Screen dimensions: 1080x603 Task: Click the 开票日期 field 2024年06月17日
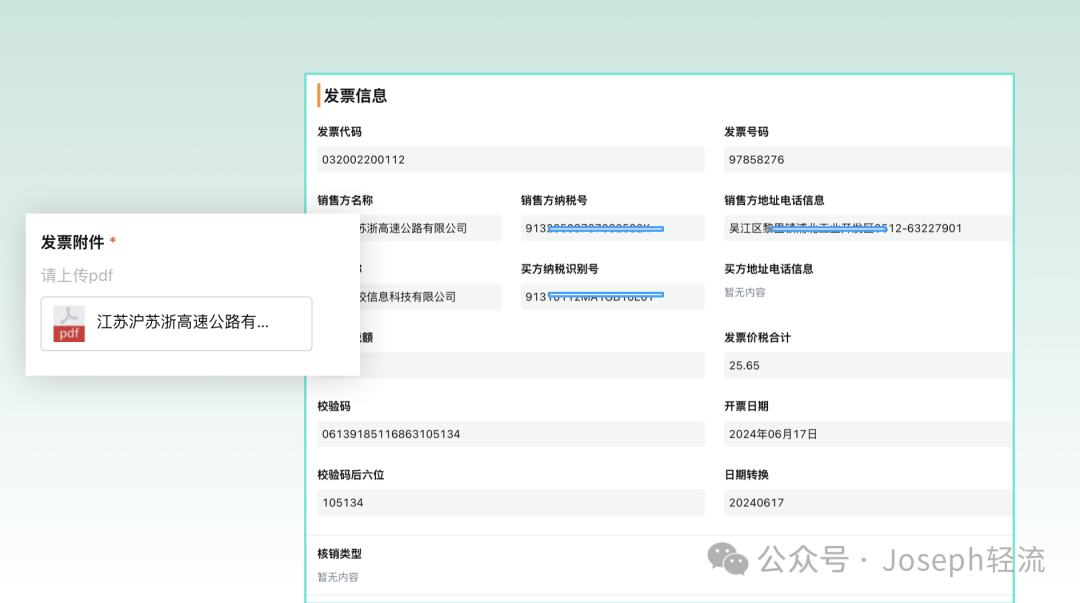pyautogui.click(x=868, y=434)
